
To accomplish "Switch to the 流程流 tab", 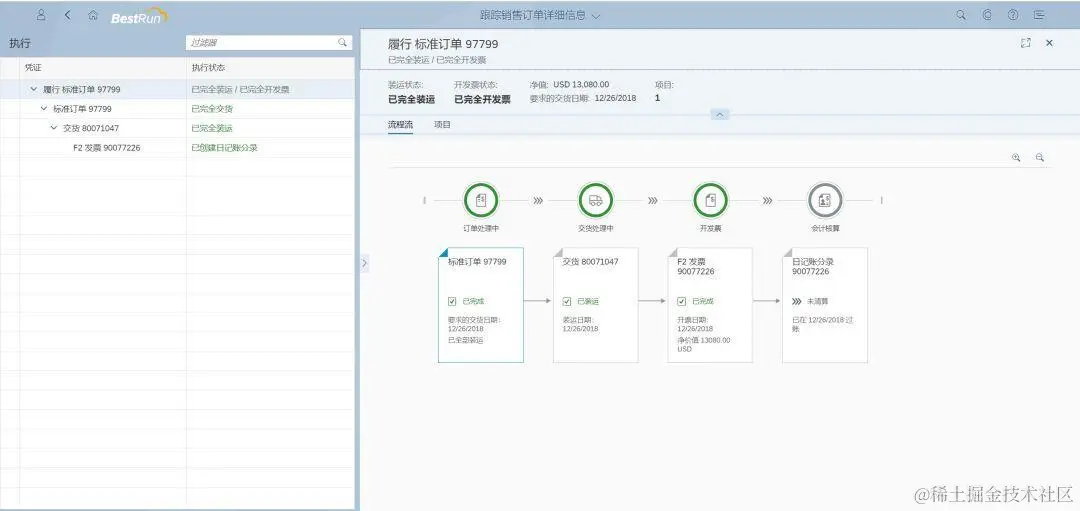I will pos(400,125).
